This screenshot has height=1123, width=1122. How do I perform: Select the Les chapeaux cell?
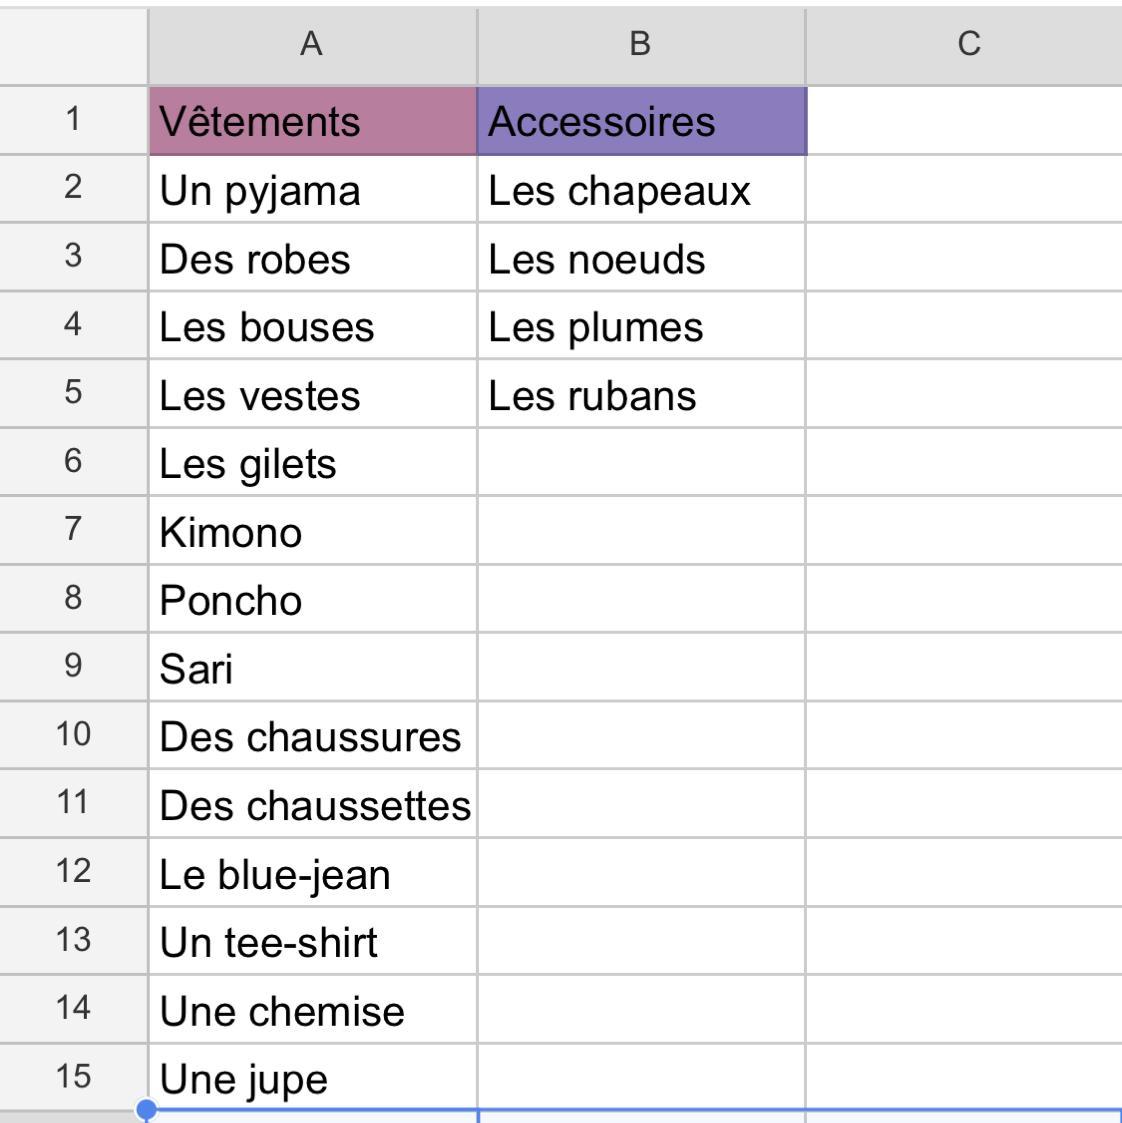click(642, 190)
